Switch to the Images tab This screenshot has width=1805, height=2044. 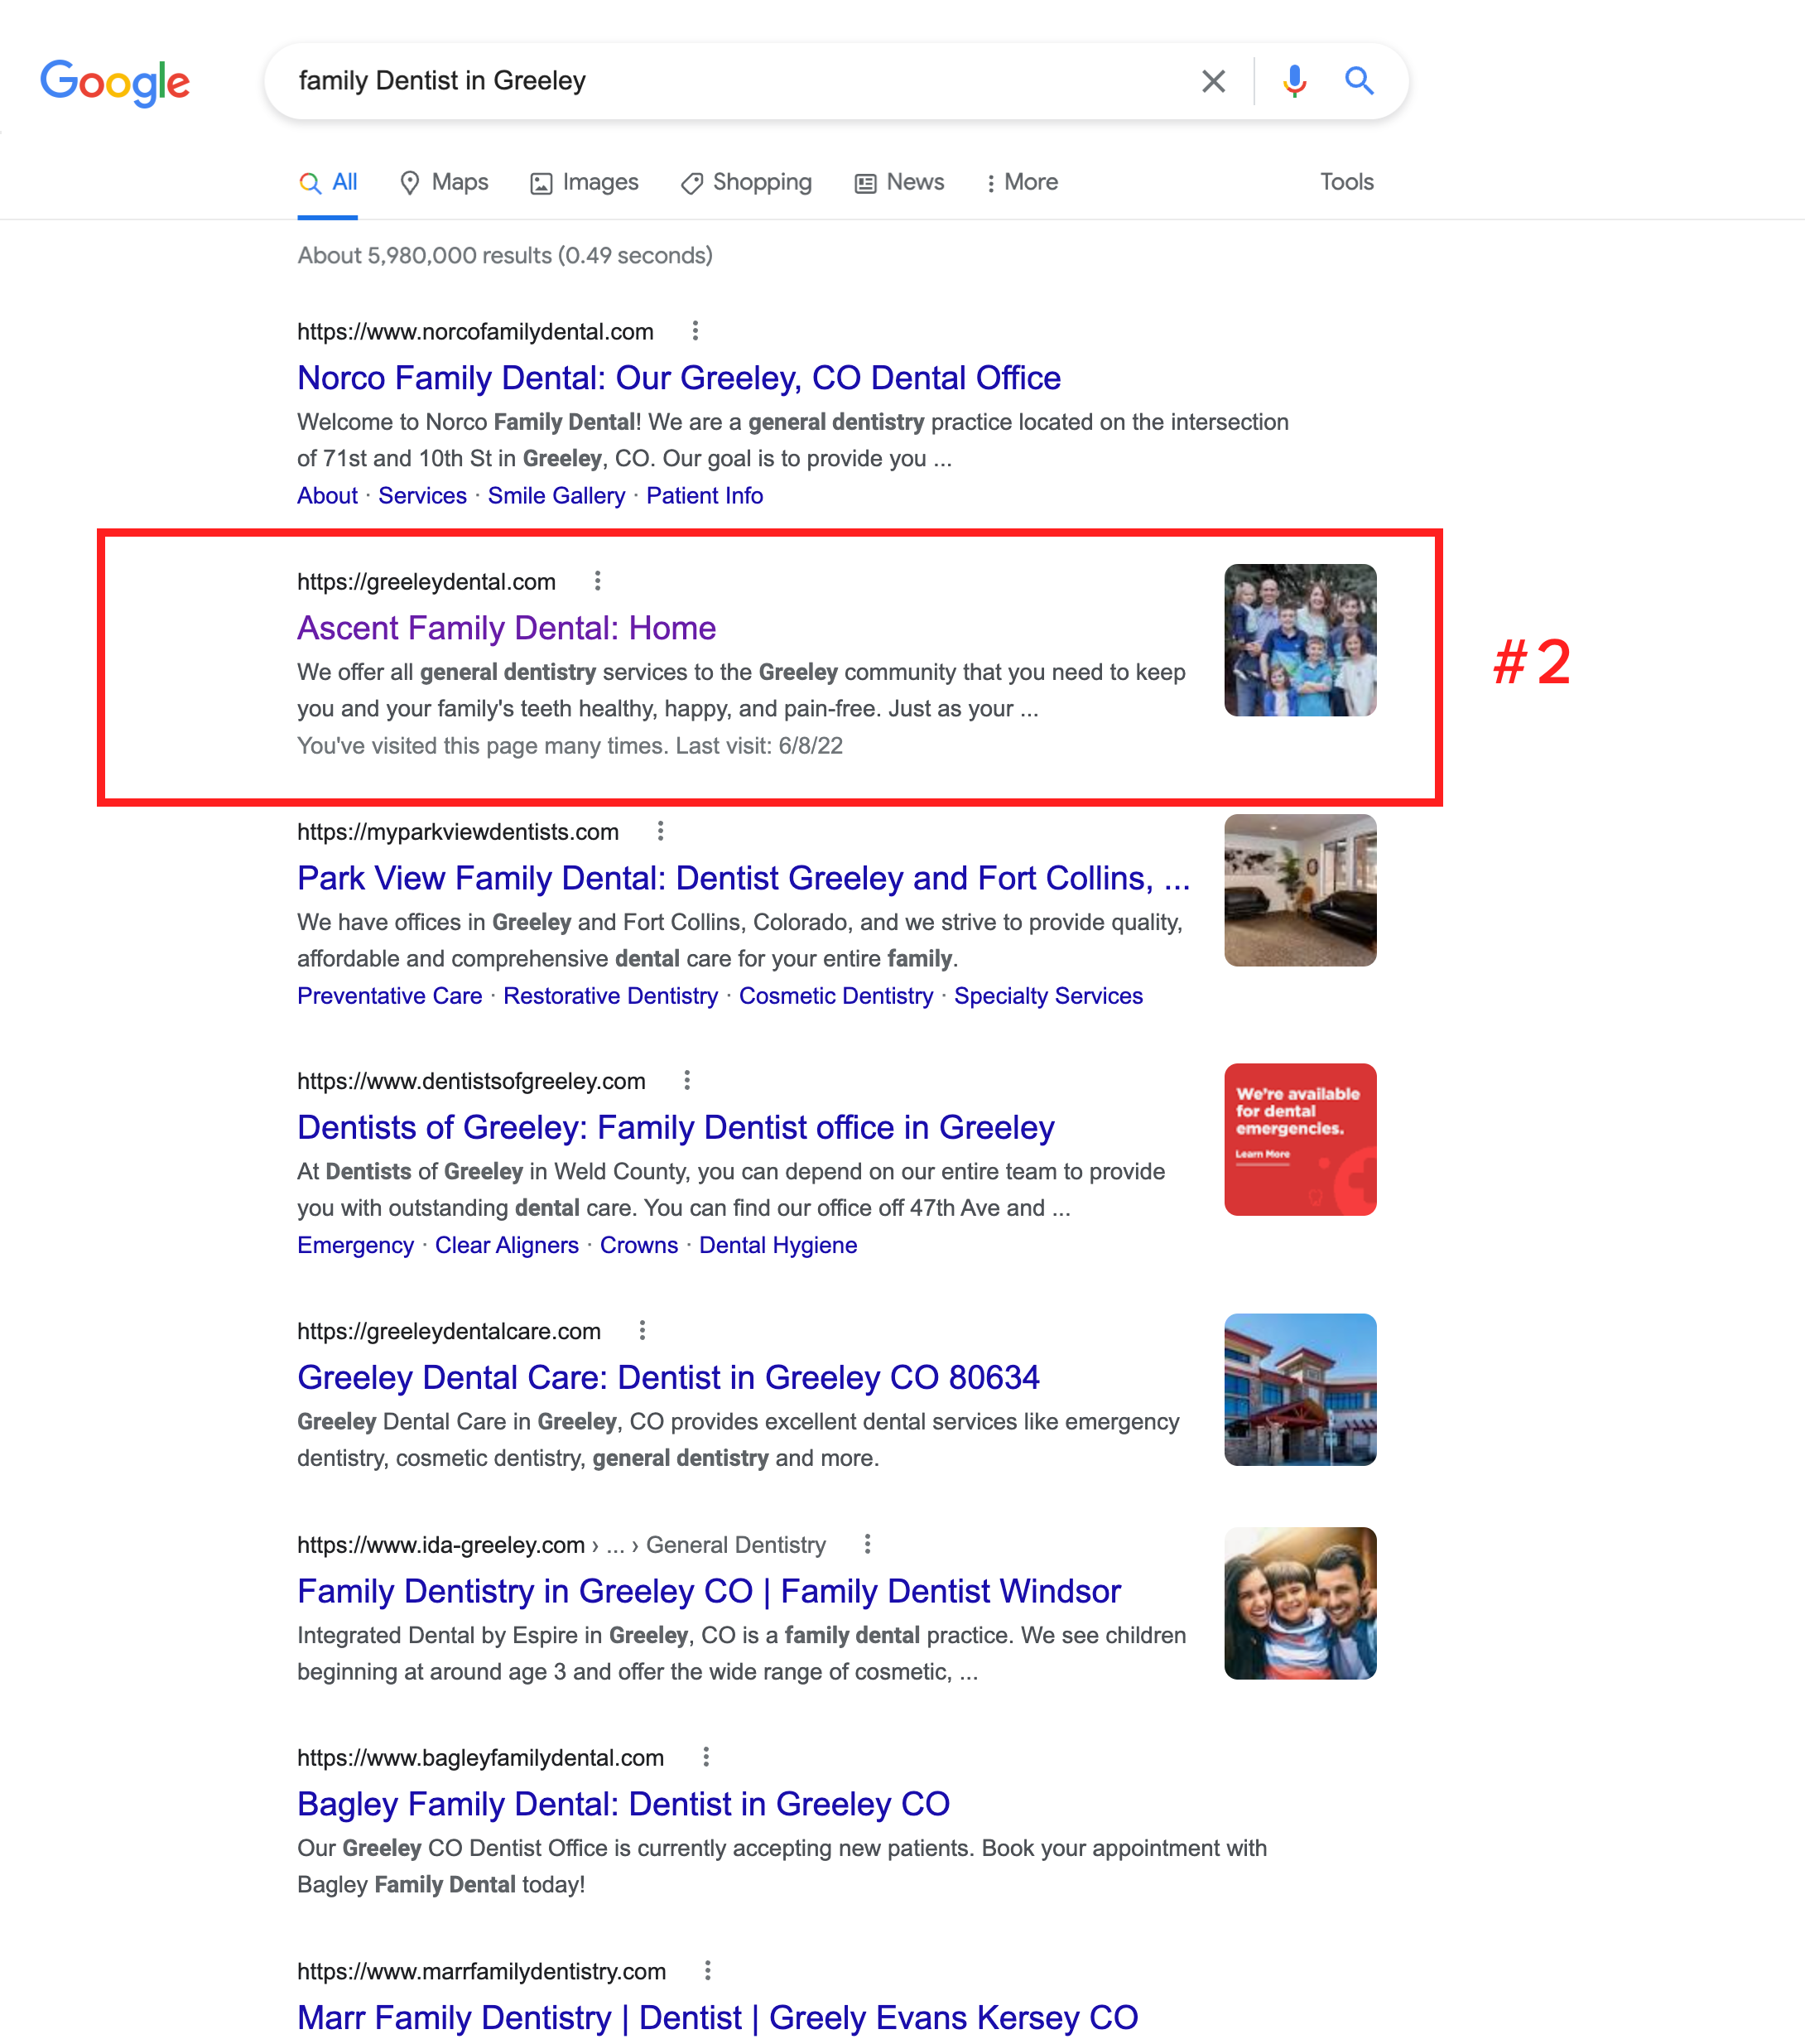coord(584,182)
